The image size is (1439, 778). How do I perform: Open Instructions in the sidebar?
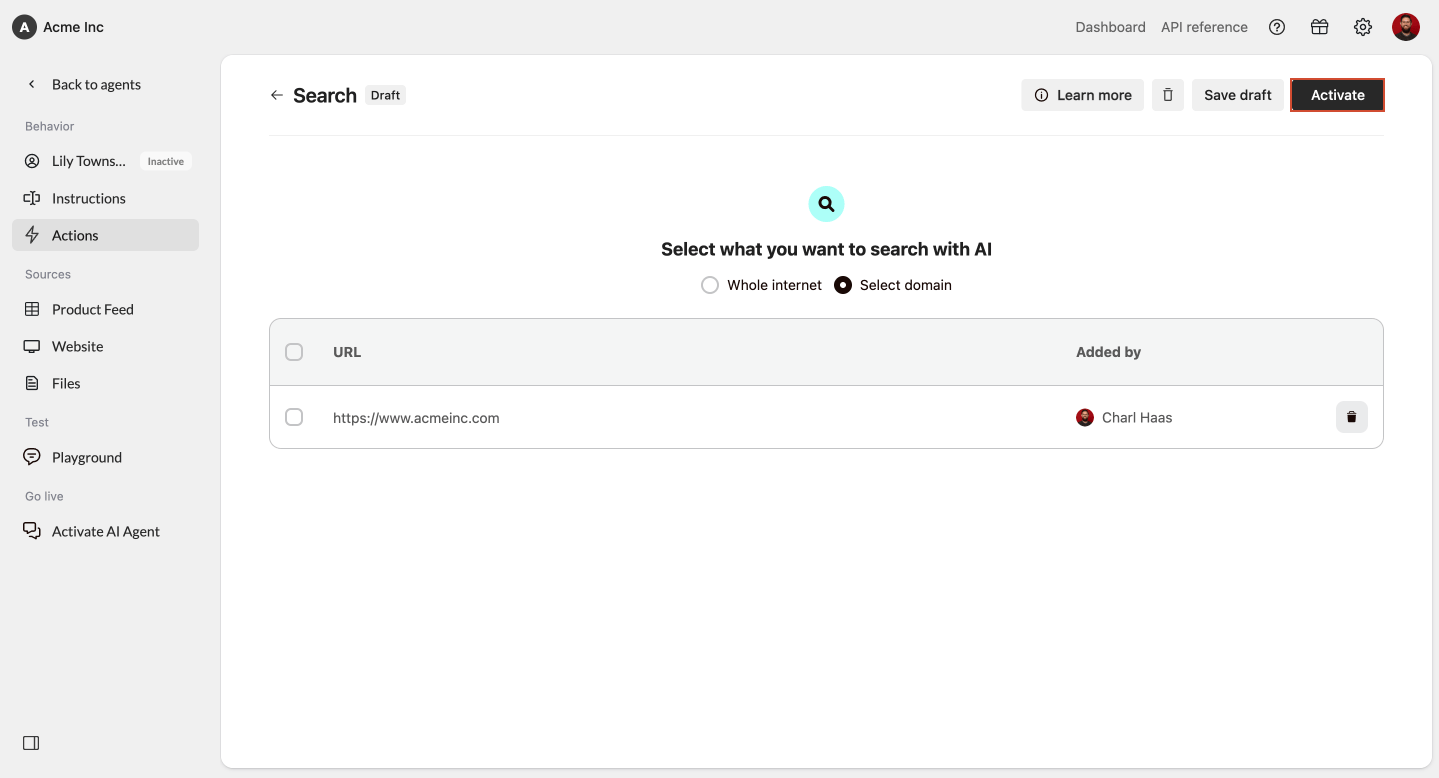[105, 198]
